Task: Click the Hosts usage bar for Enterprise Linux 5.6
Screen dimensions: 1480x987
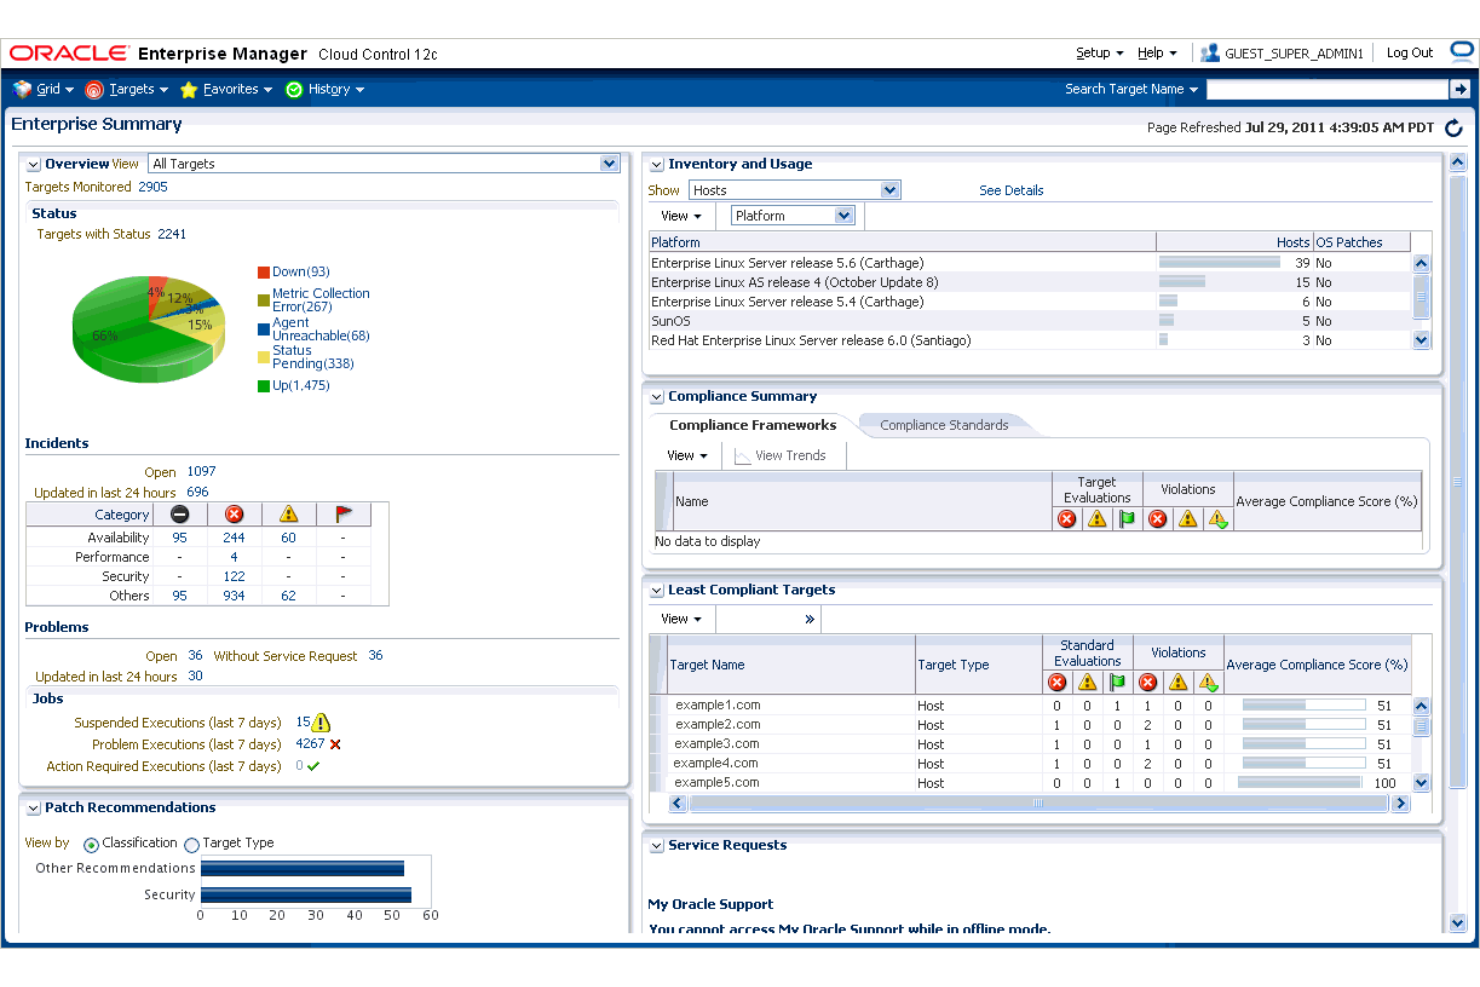Action: [x=1218, y=262]
